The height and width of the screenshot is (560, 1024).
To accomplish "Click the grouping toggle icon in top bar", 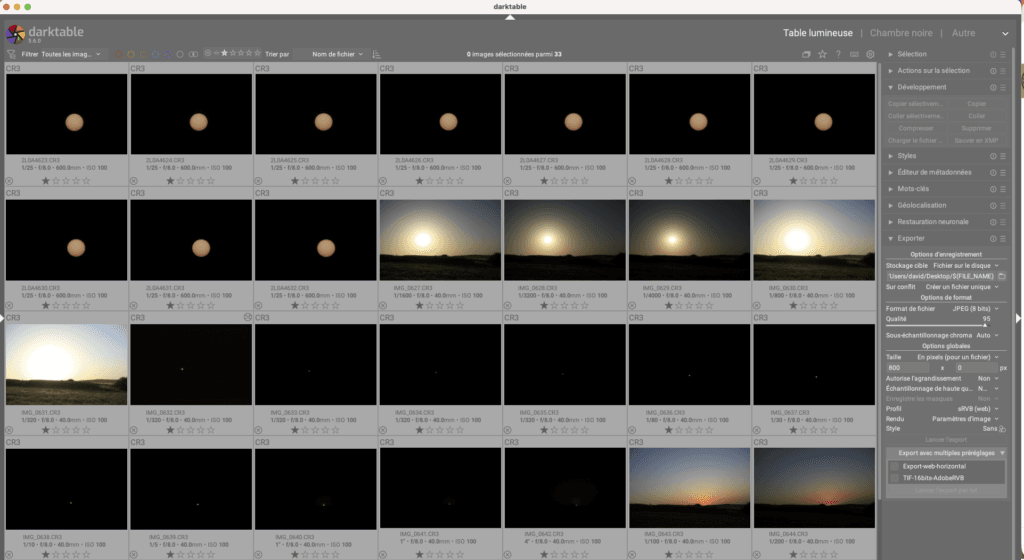I will (x=806, y=54).
